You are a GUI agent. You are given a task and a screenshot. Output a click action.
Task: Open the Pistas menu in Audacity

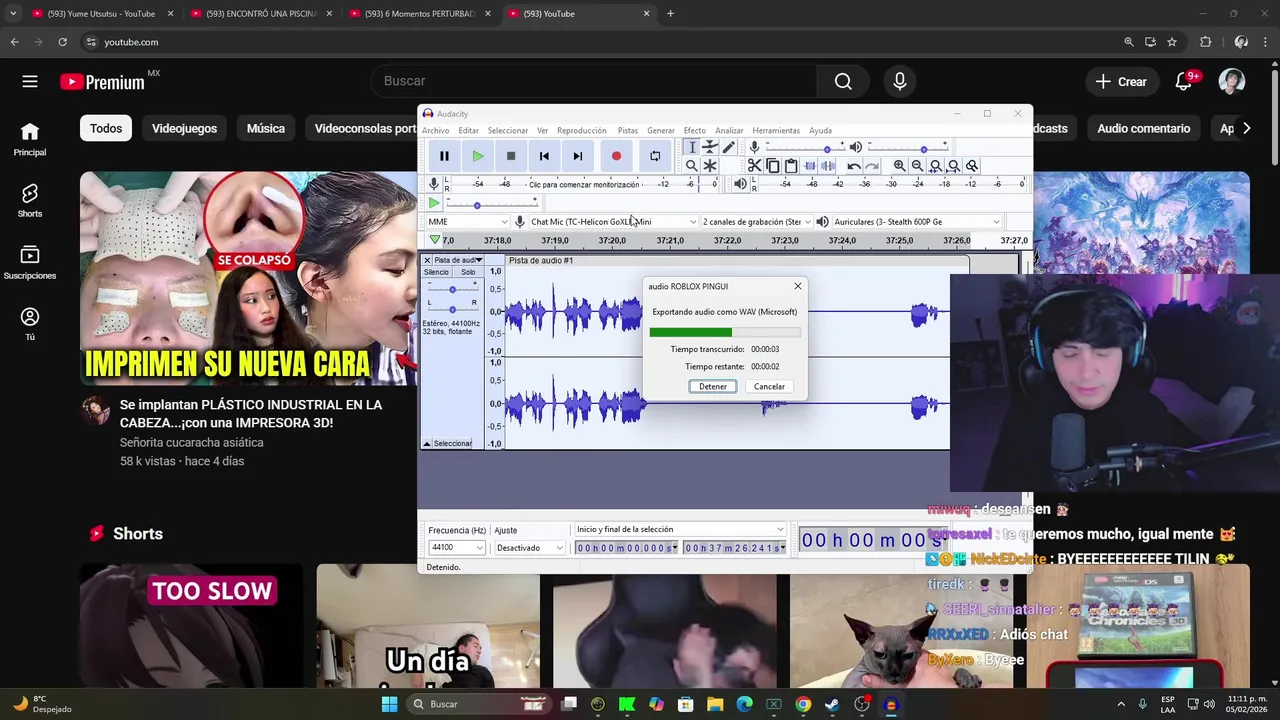[x=627, y=131]
